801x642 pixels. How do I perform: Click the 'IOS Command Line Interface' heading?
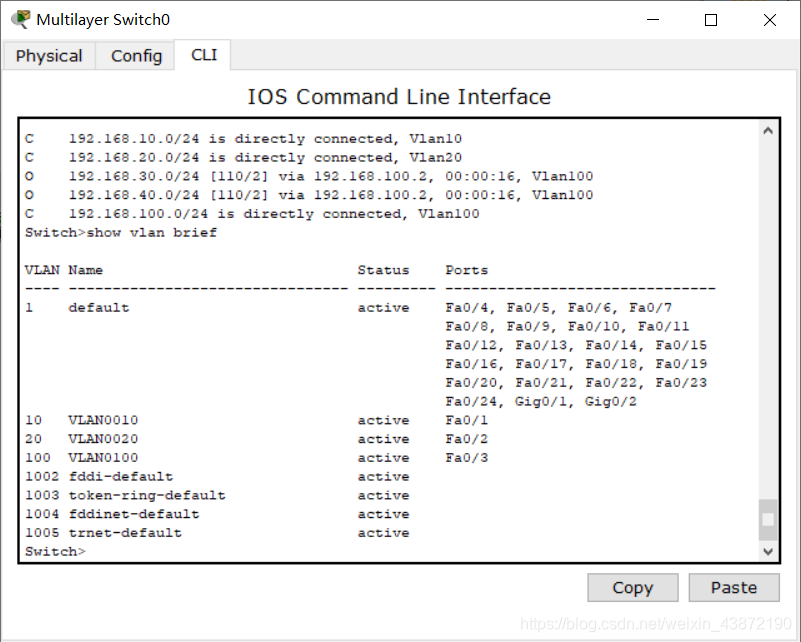coord(399,97)
